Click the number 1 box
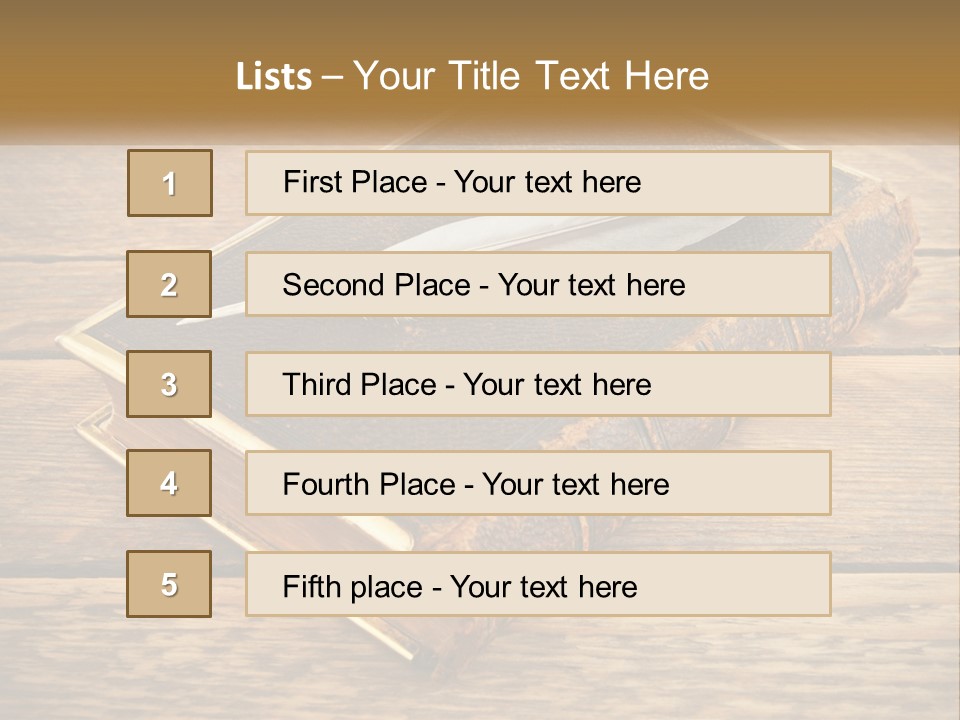Screen dimensions: 960x720 click(x=169, y=183)
